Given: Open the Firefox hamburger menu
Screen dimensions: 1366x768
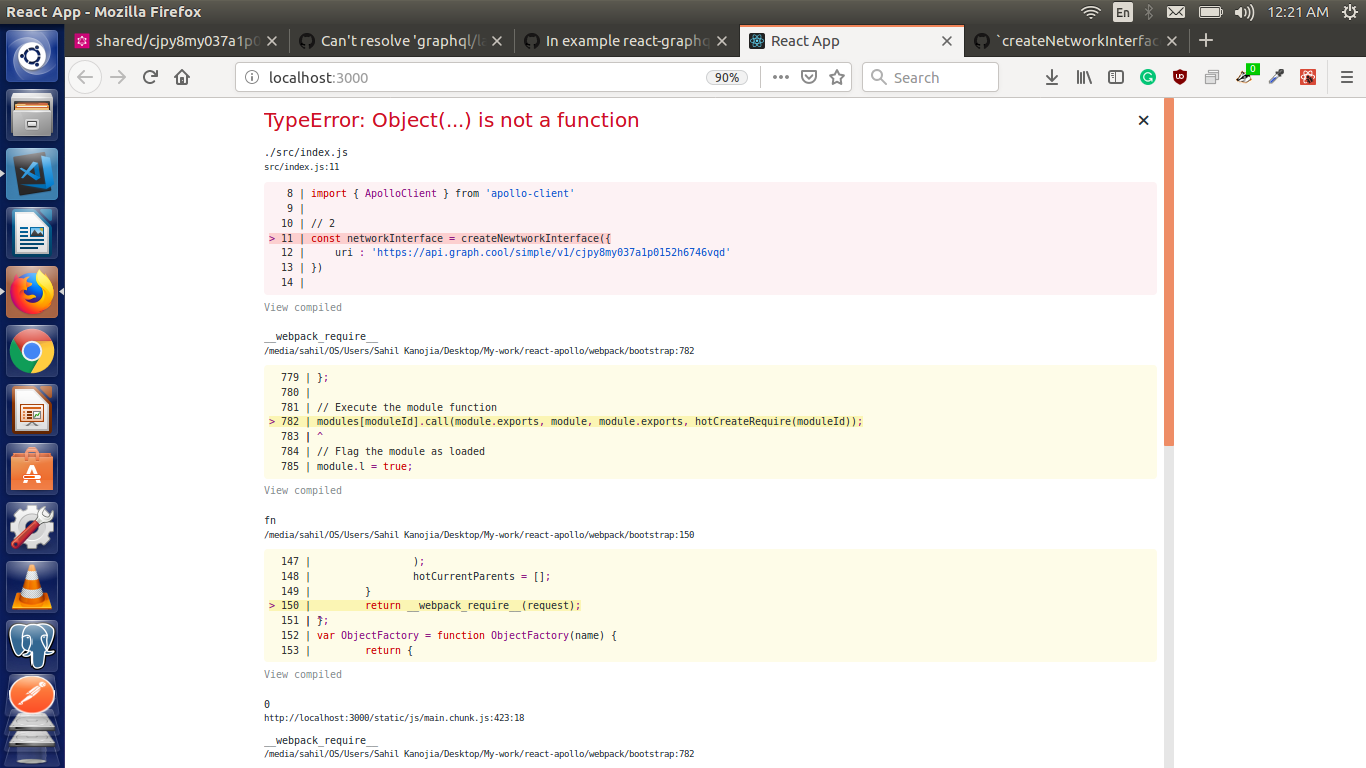Looking at the screenshot, I should click(1347, 77).
